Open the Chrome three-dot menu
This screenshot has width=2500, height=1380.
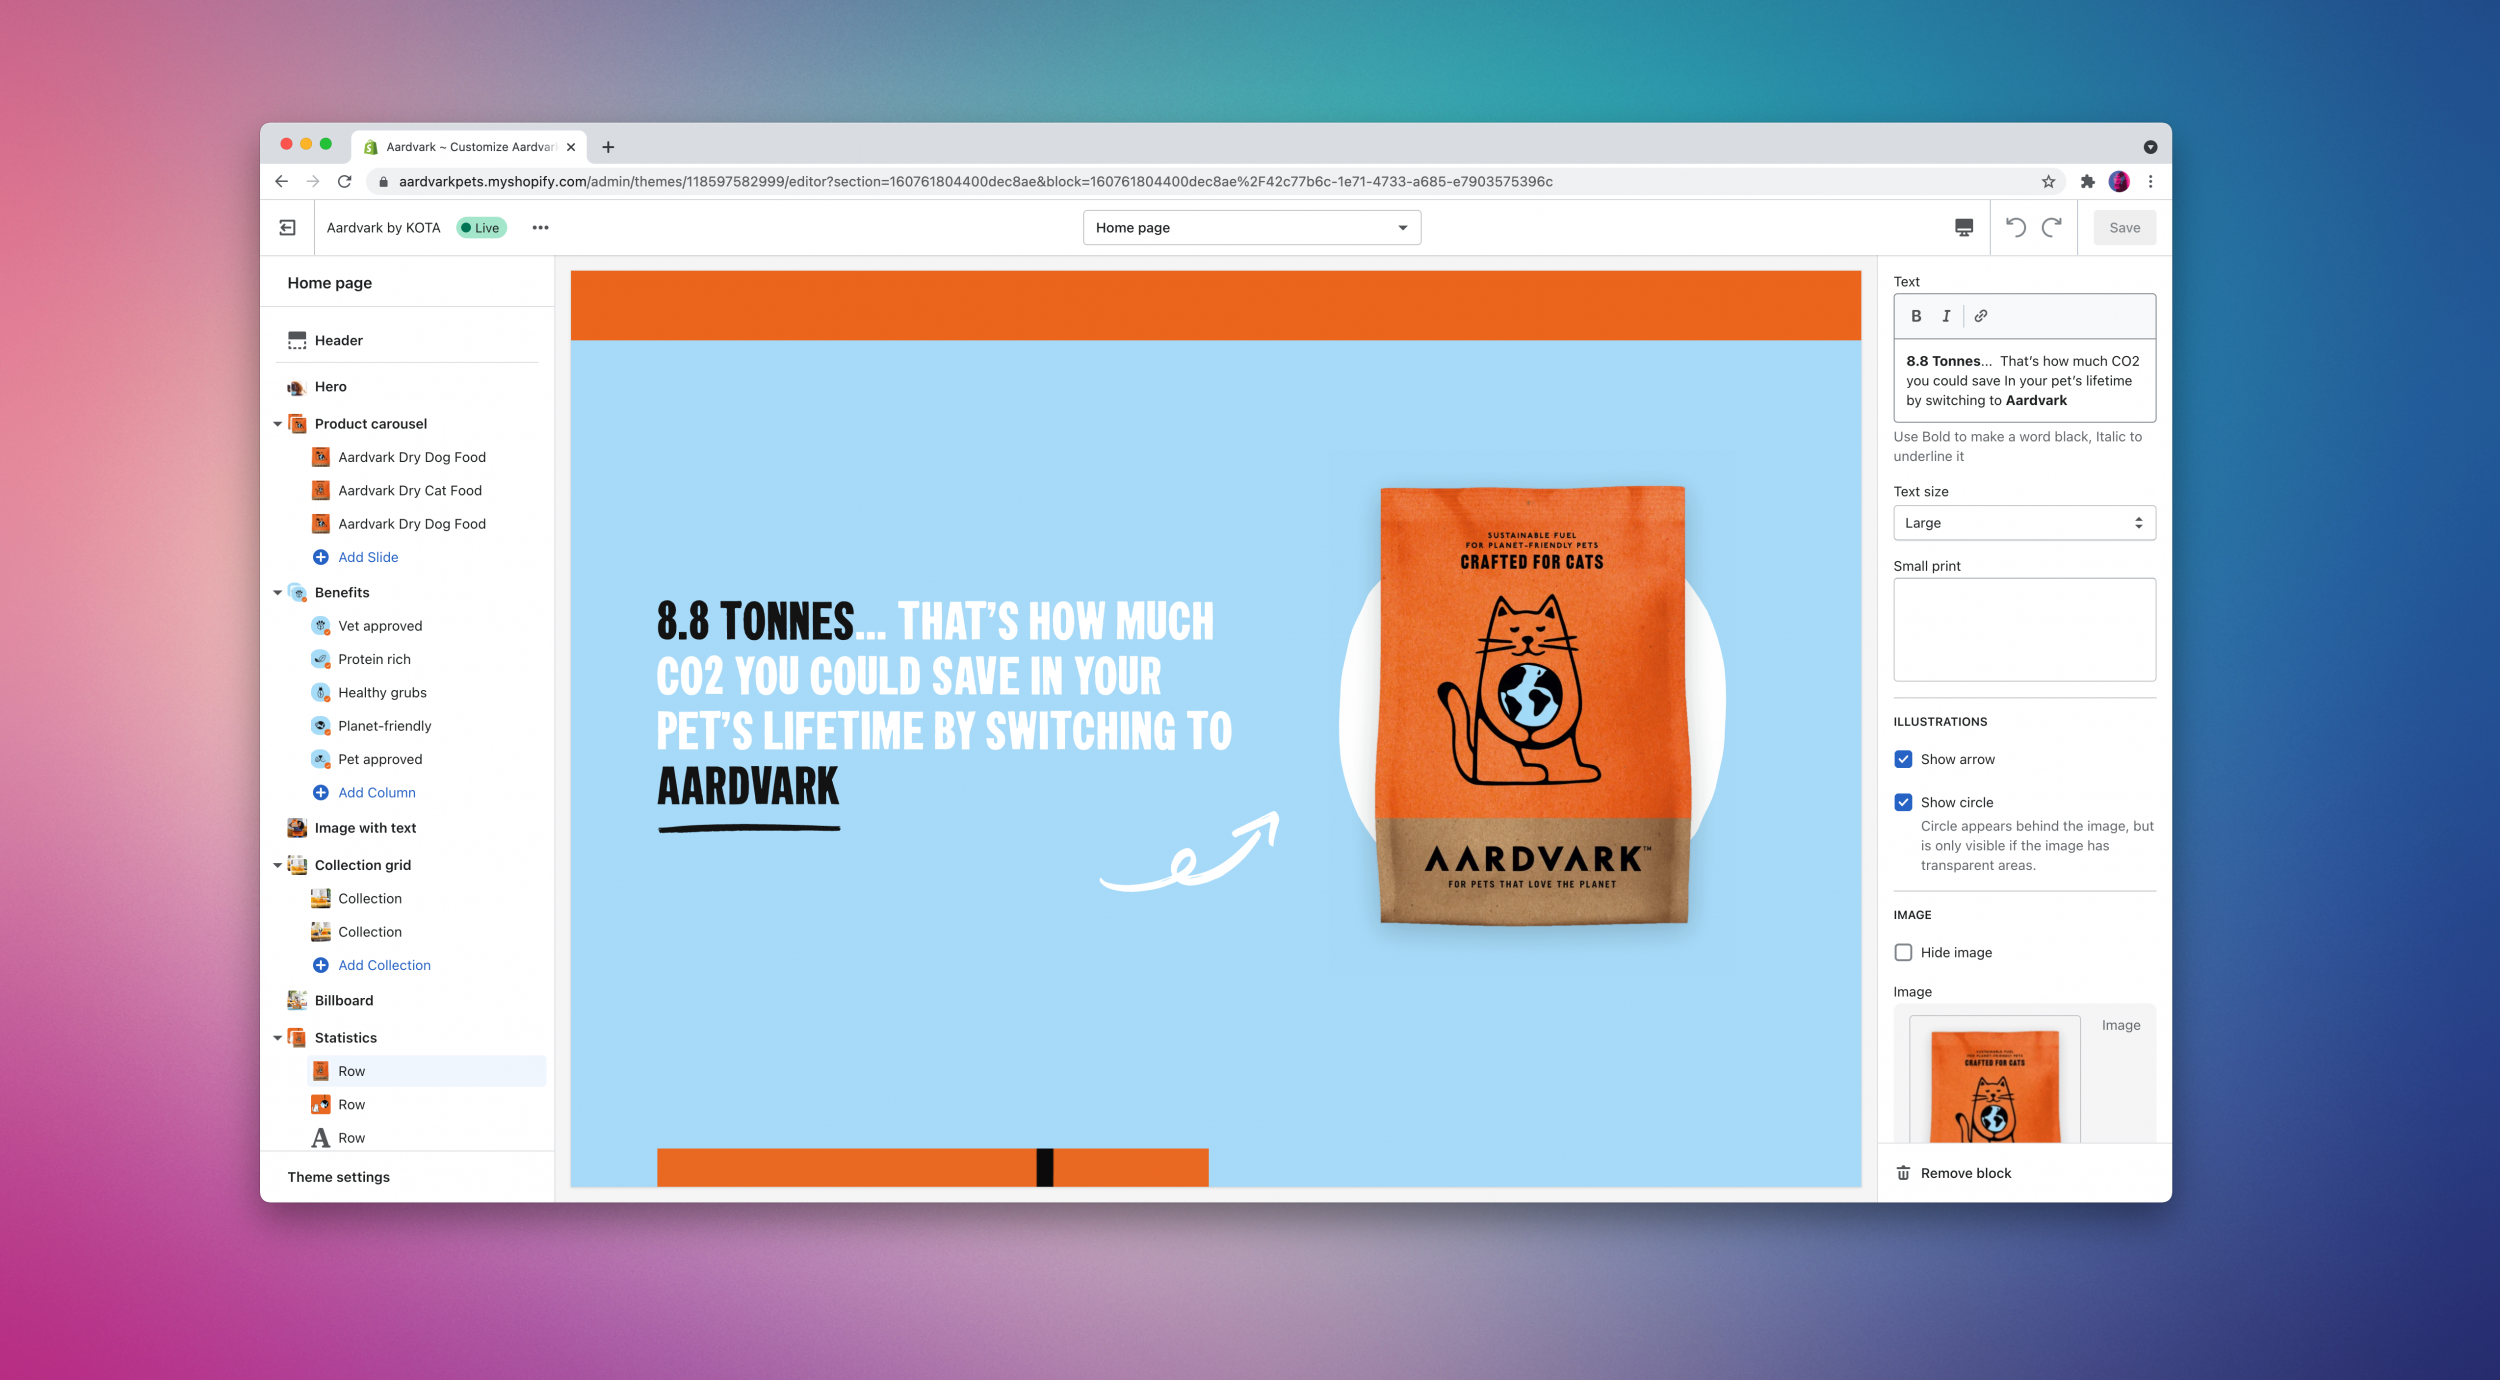[x=2151, y=182]
